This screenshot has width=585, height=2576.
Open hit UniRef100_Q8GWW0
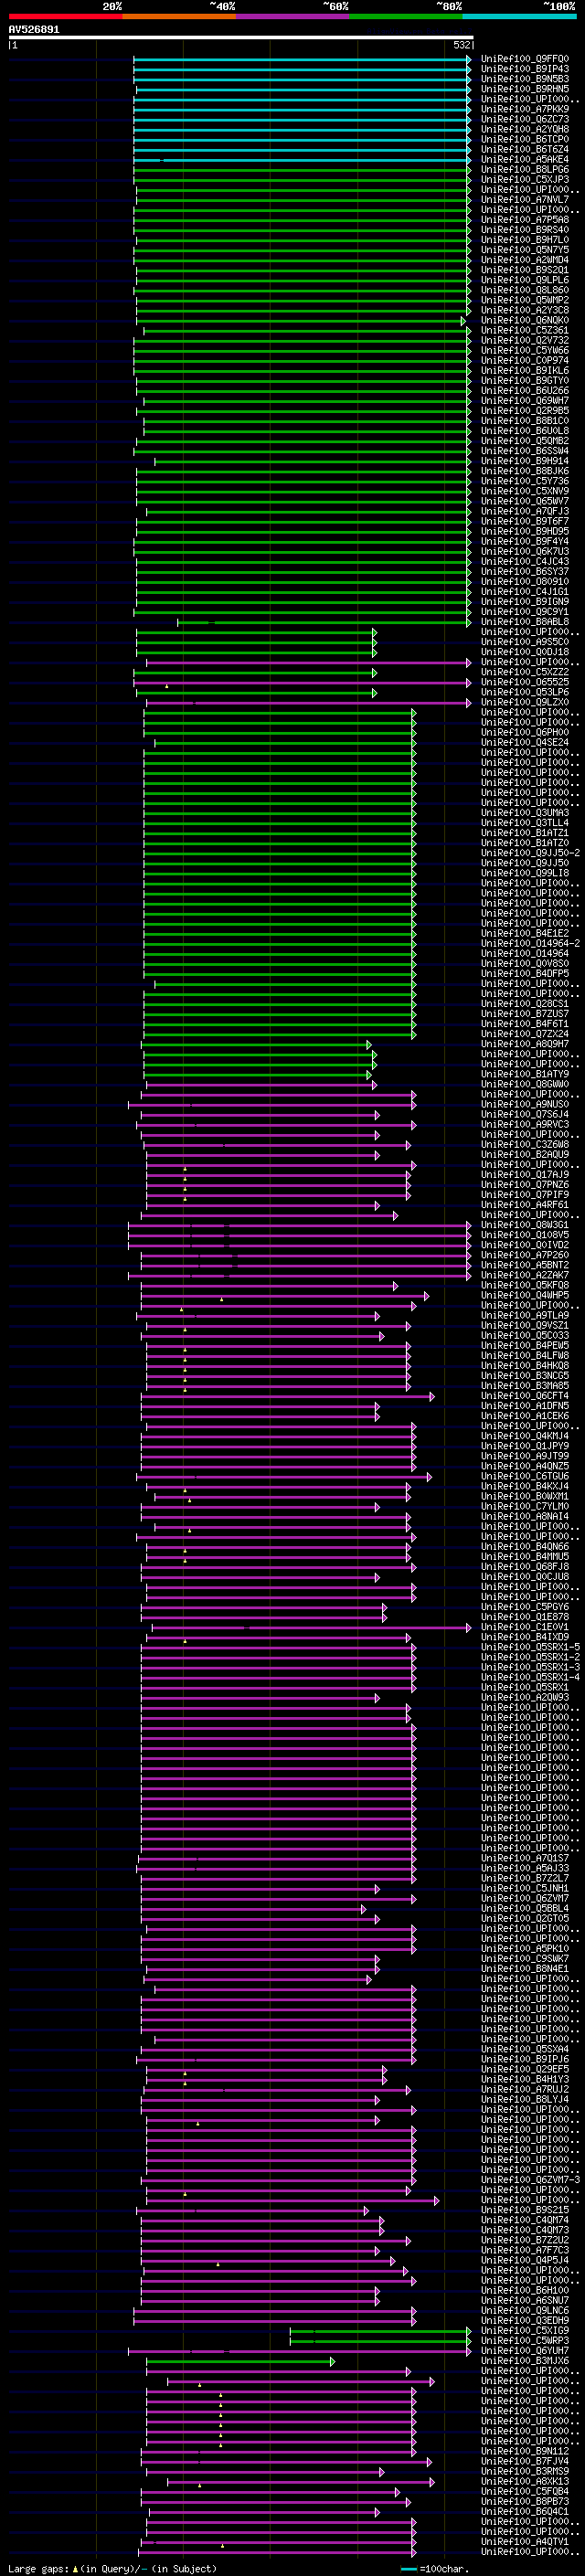[525, 1084]
